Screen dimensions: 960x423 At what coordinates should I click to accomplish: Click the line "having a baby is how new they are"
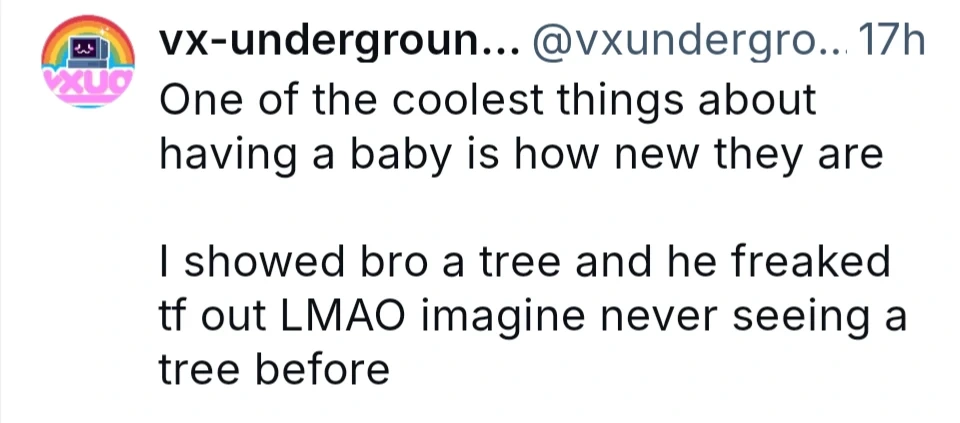(x=522, y=156)
